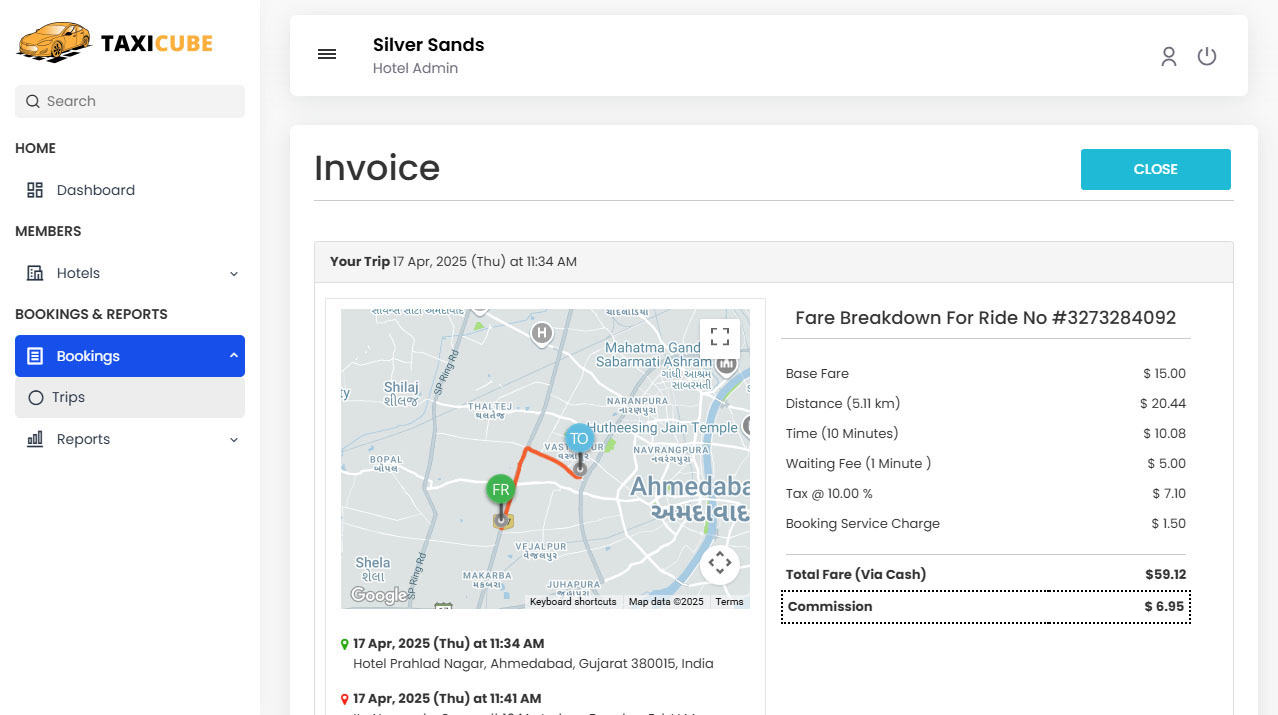
Task: Click the user profile icon in header
Action: coord(1168,56)
